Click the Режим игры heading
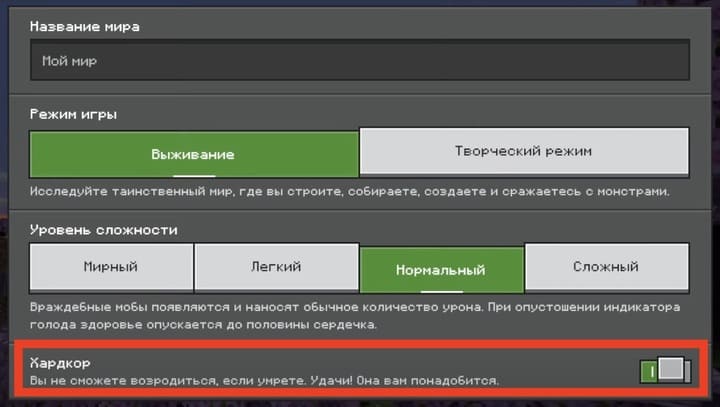The image size is (720, 407). click(x=73, y=114)
